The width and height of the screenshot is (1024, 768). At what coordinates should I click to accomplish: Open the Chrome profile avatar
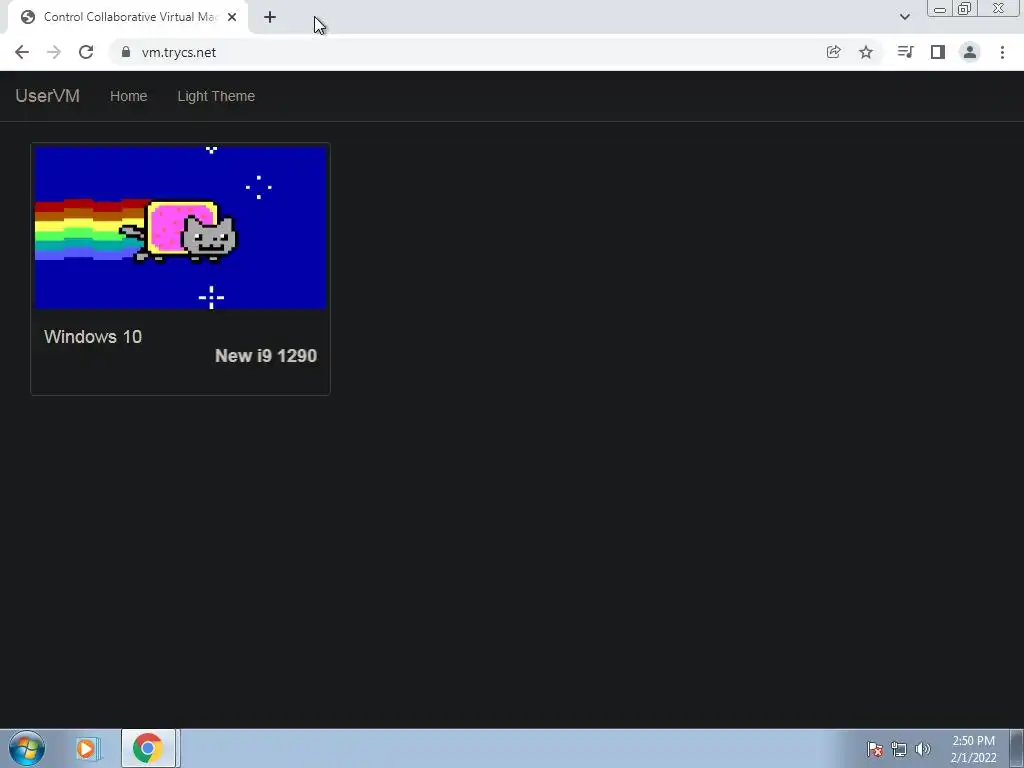pos(970,52)
